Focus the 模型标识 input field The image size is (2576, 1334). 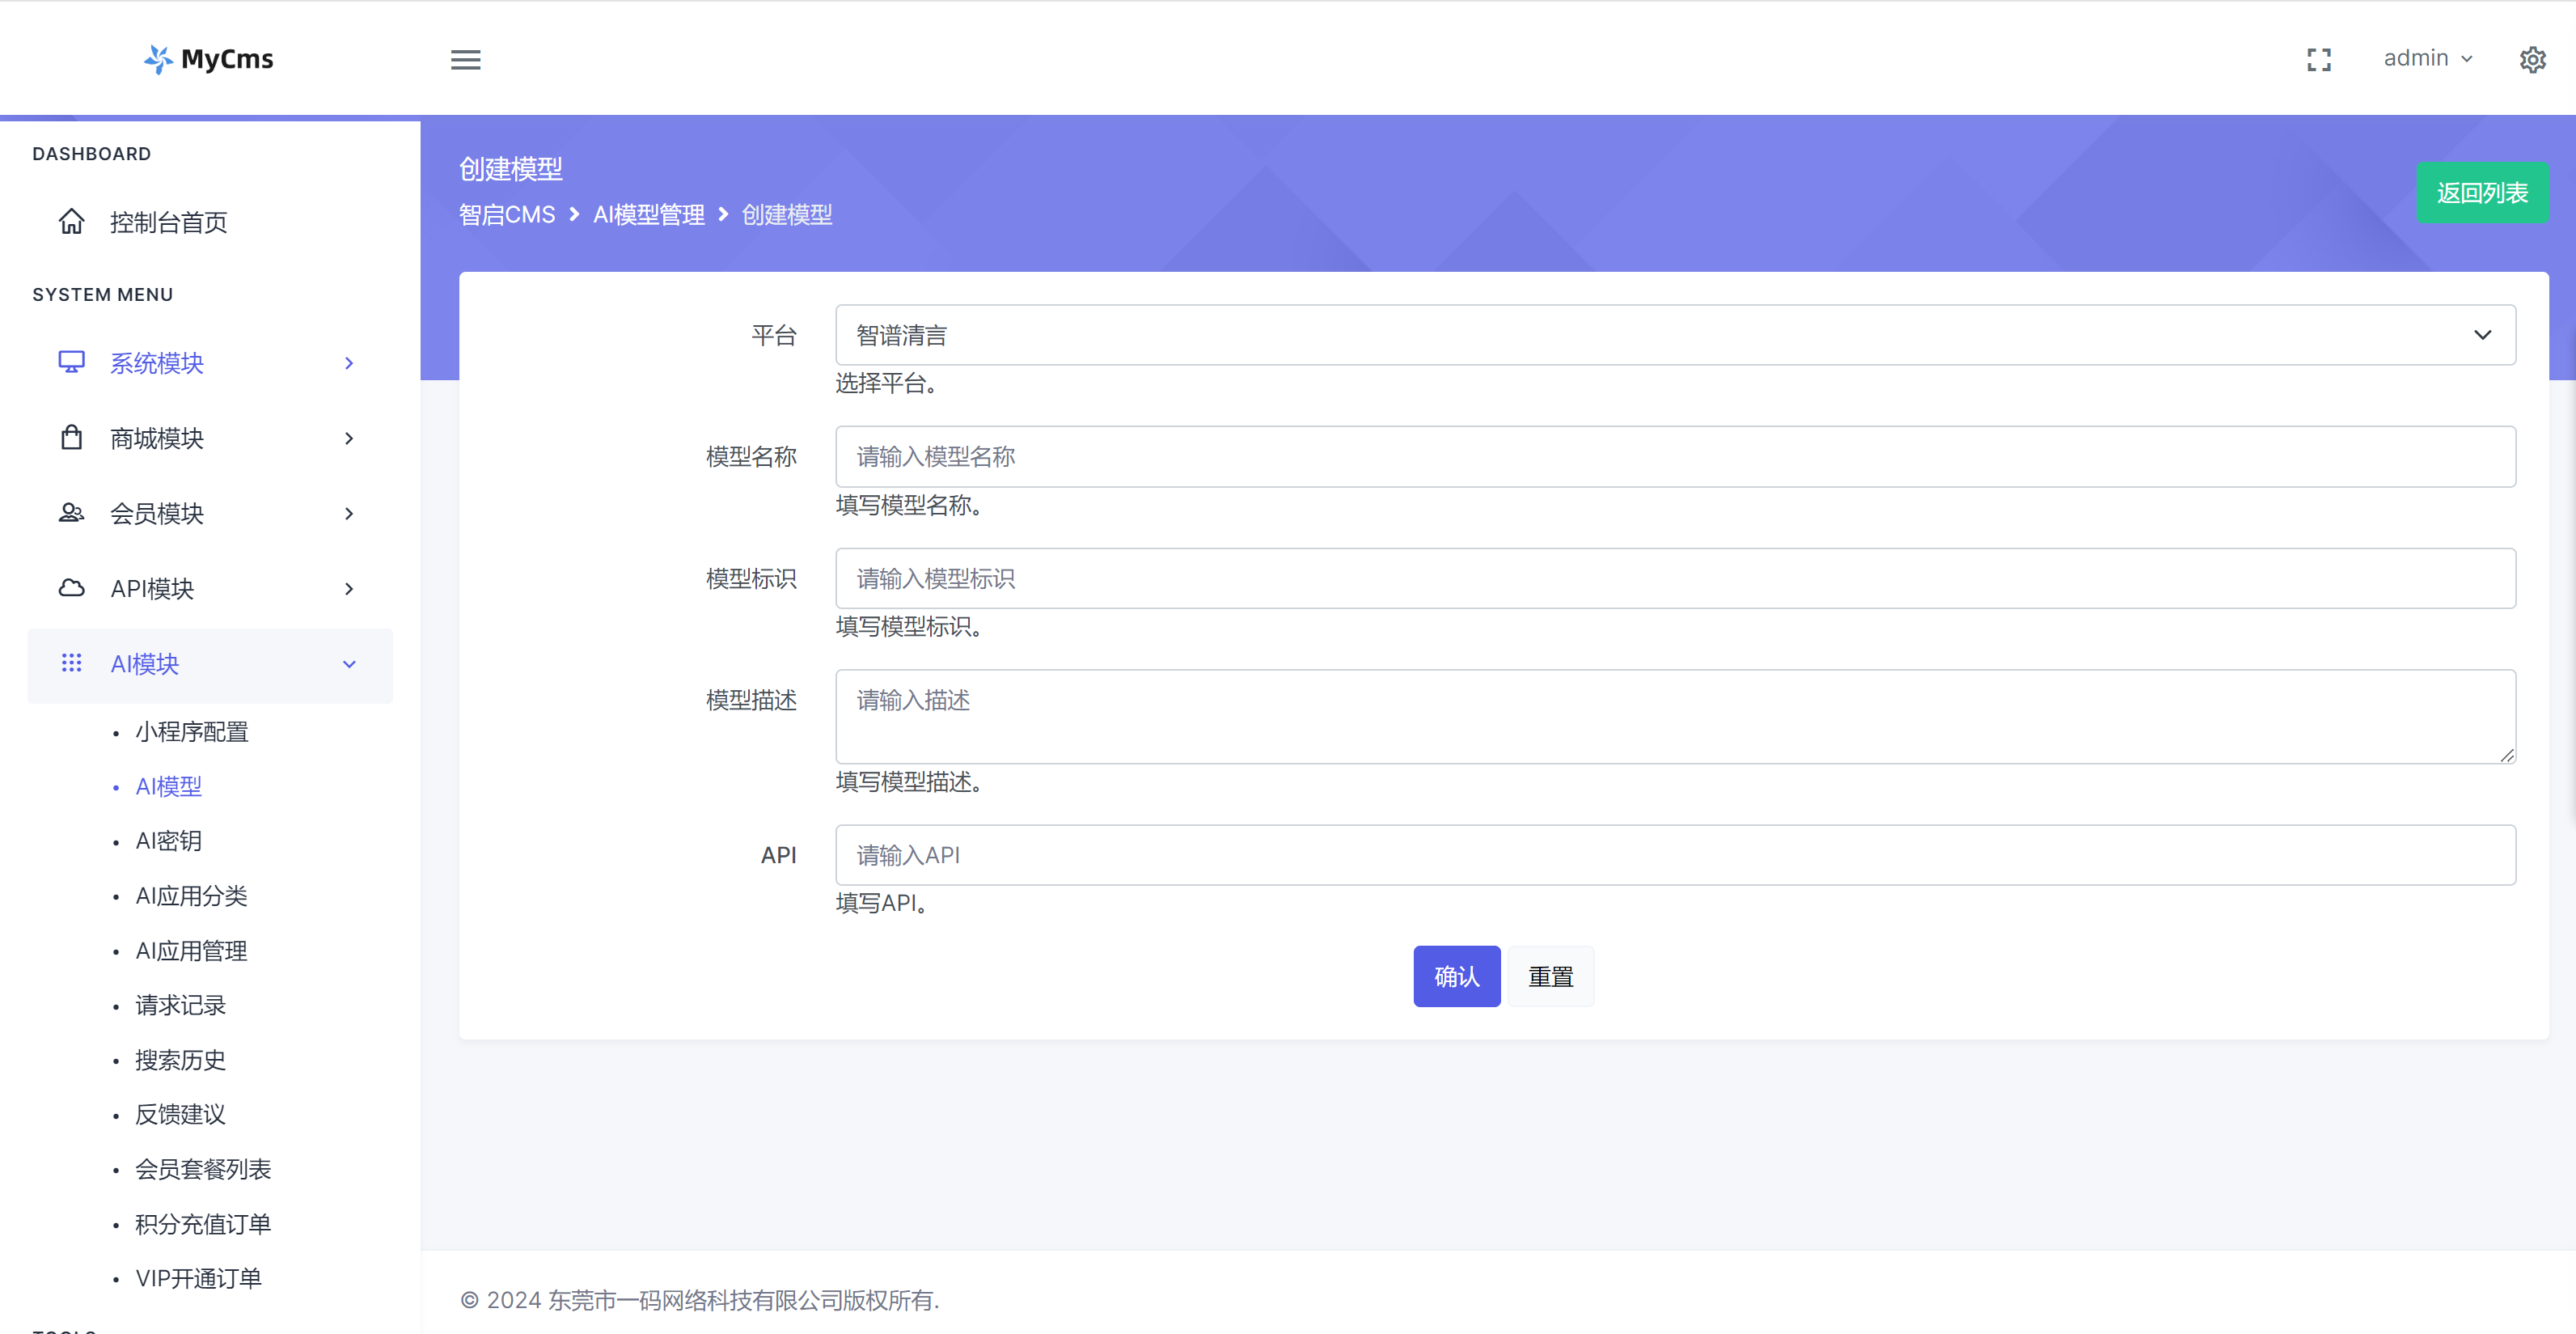(x=1675, y=578)
